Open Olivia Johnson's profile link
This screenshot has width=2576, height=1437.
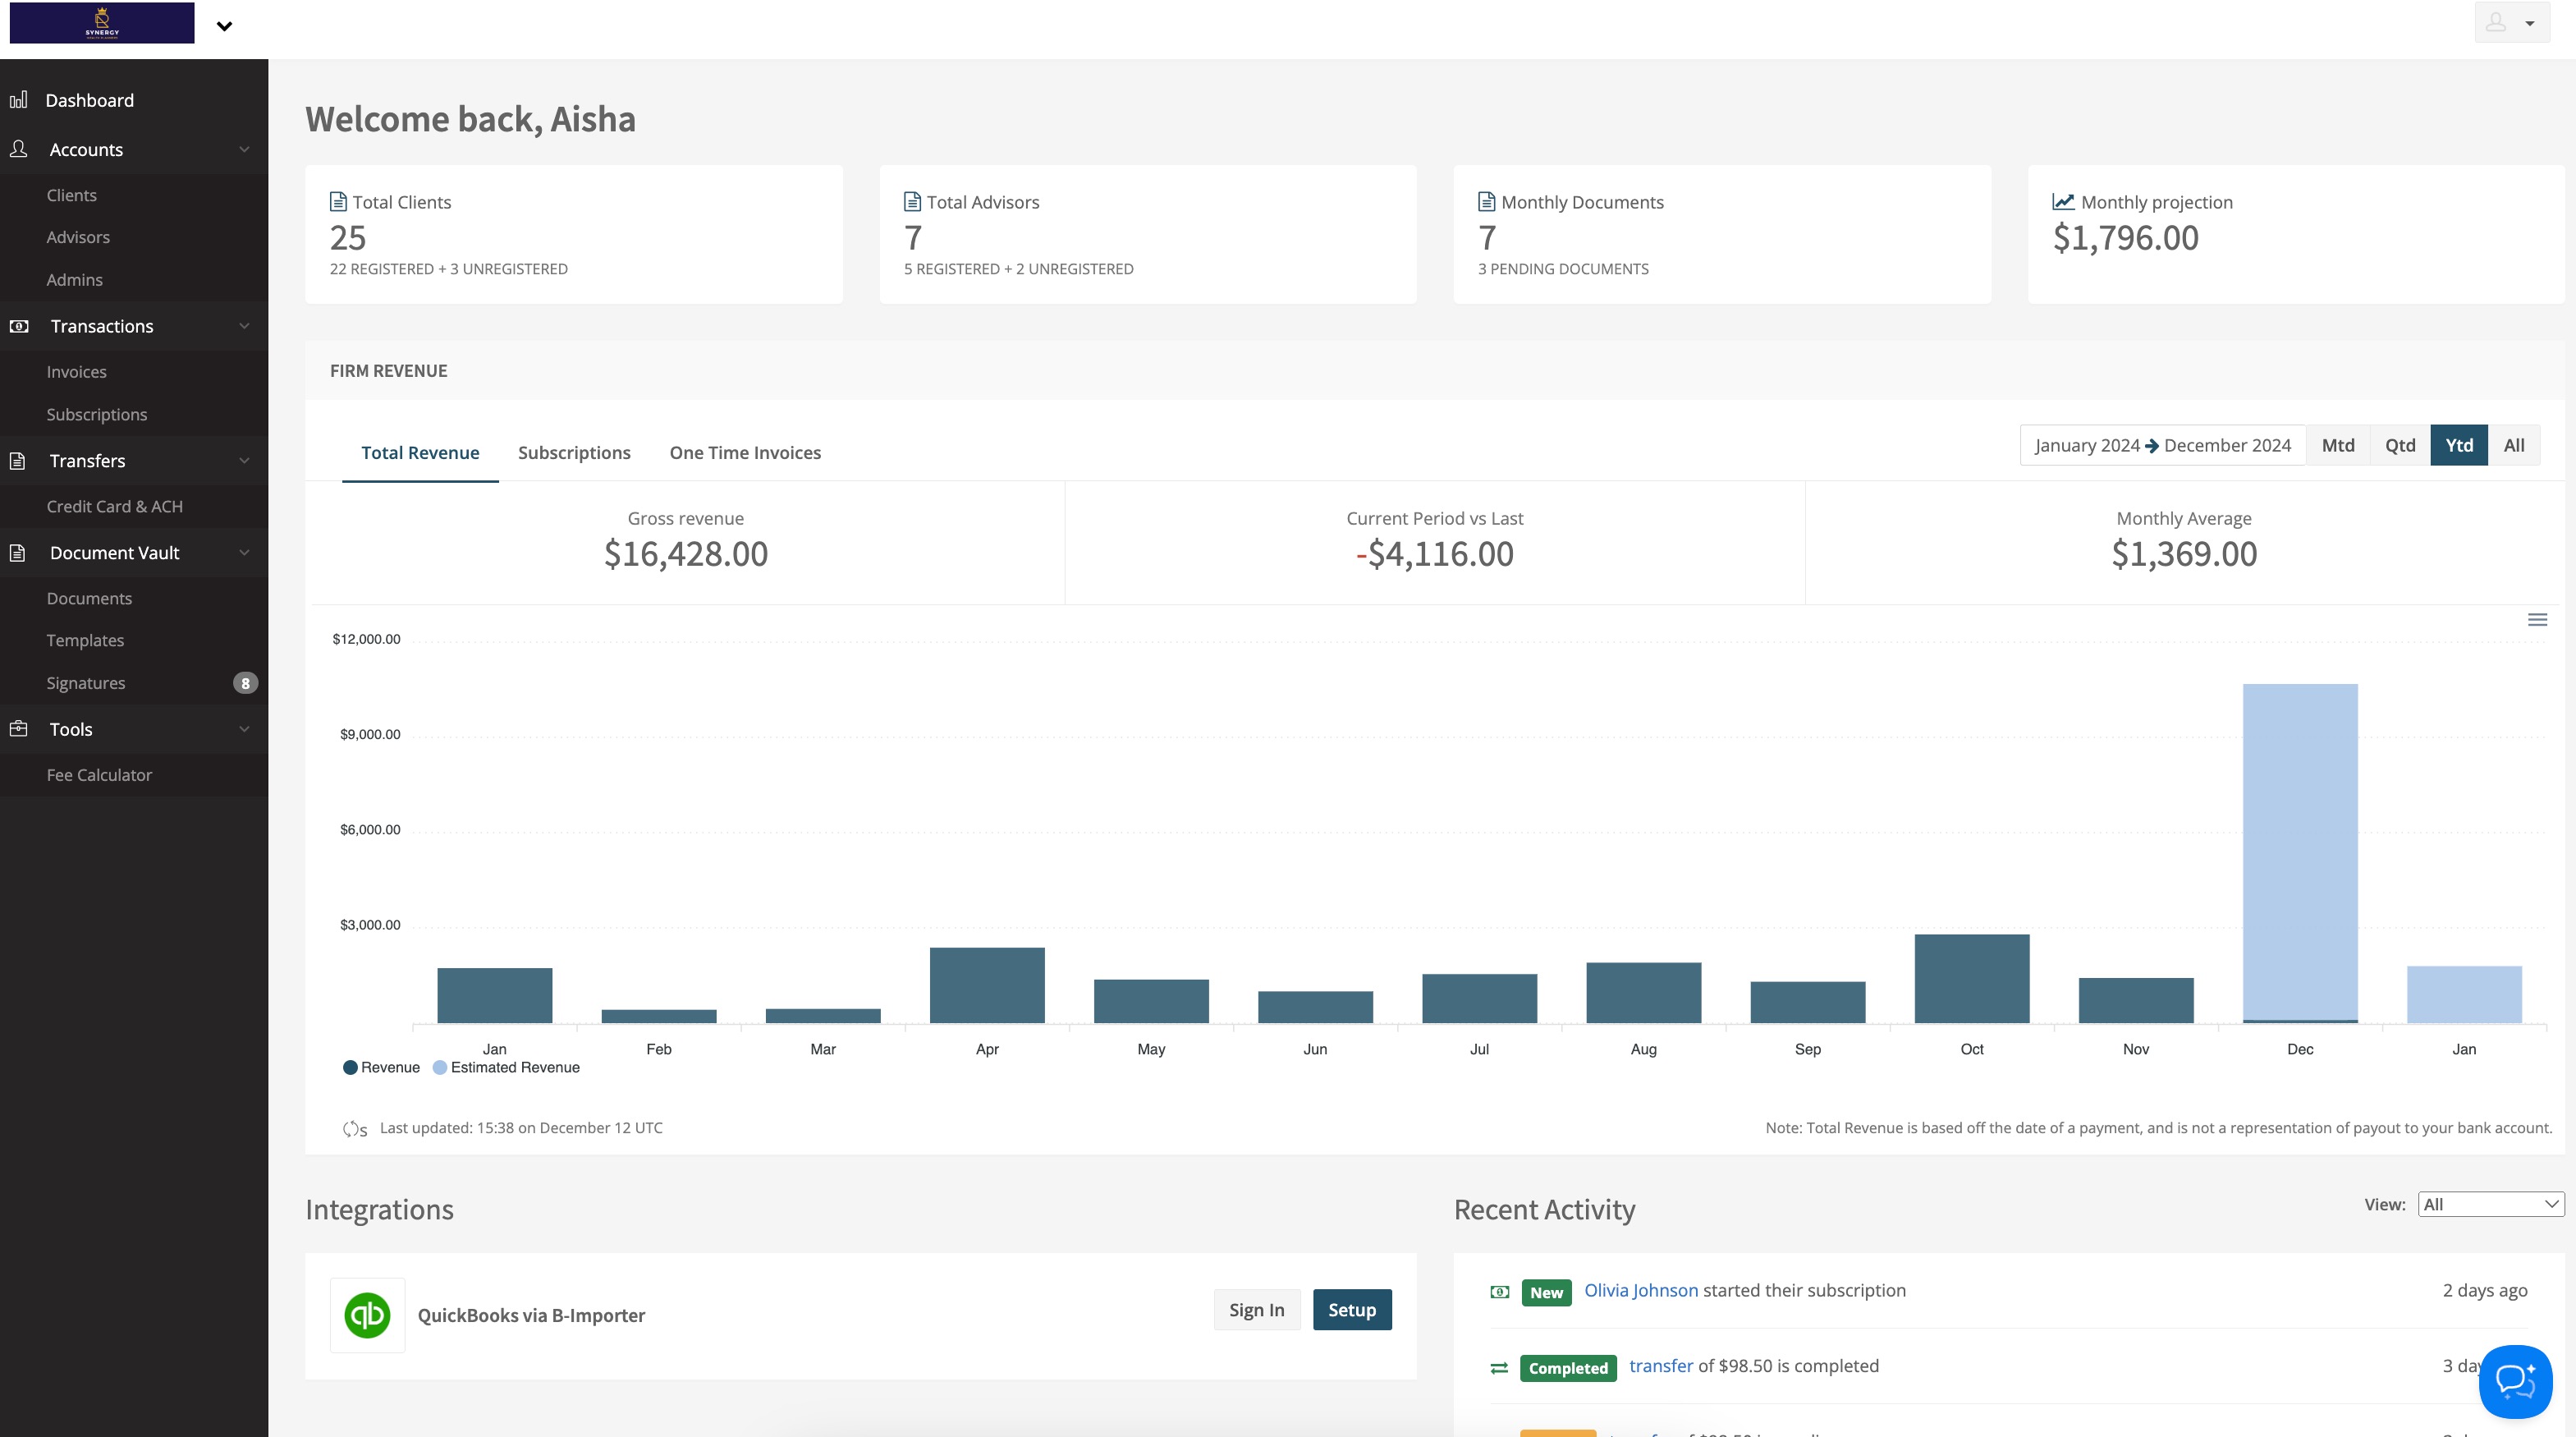click(x=1640, y=1291)
